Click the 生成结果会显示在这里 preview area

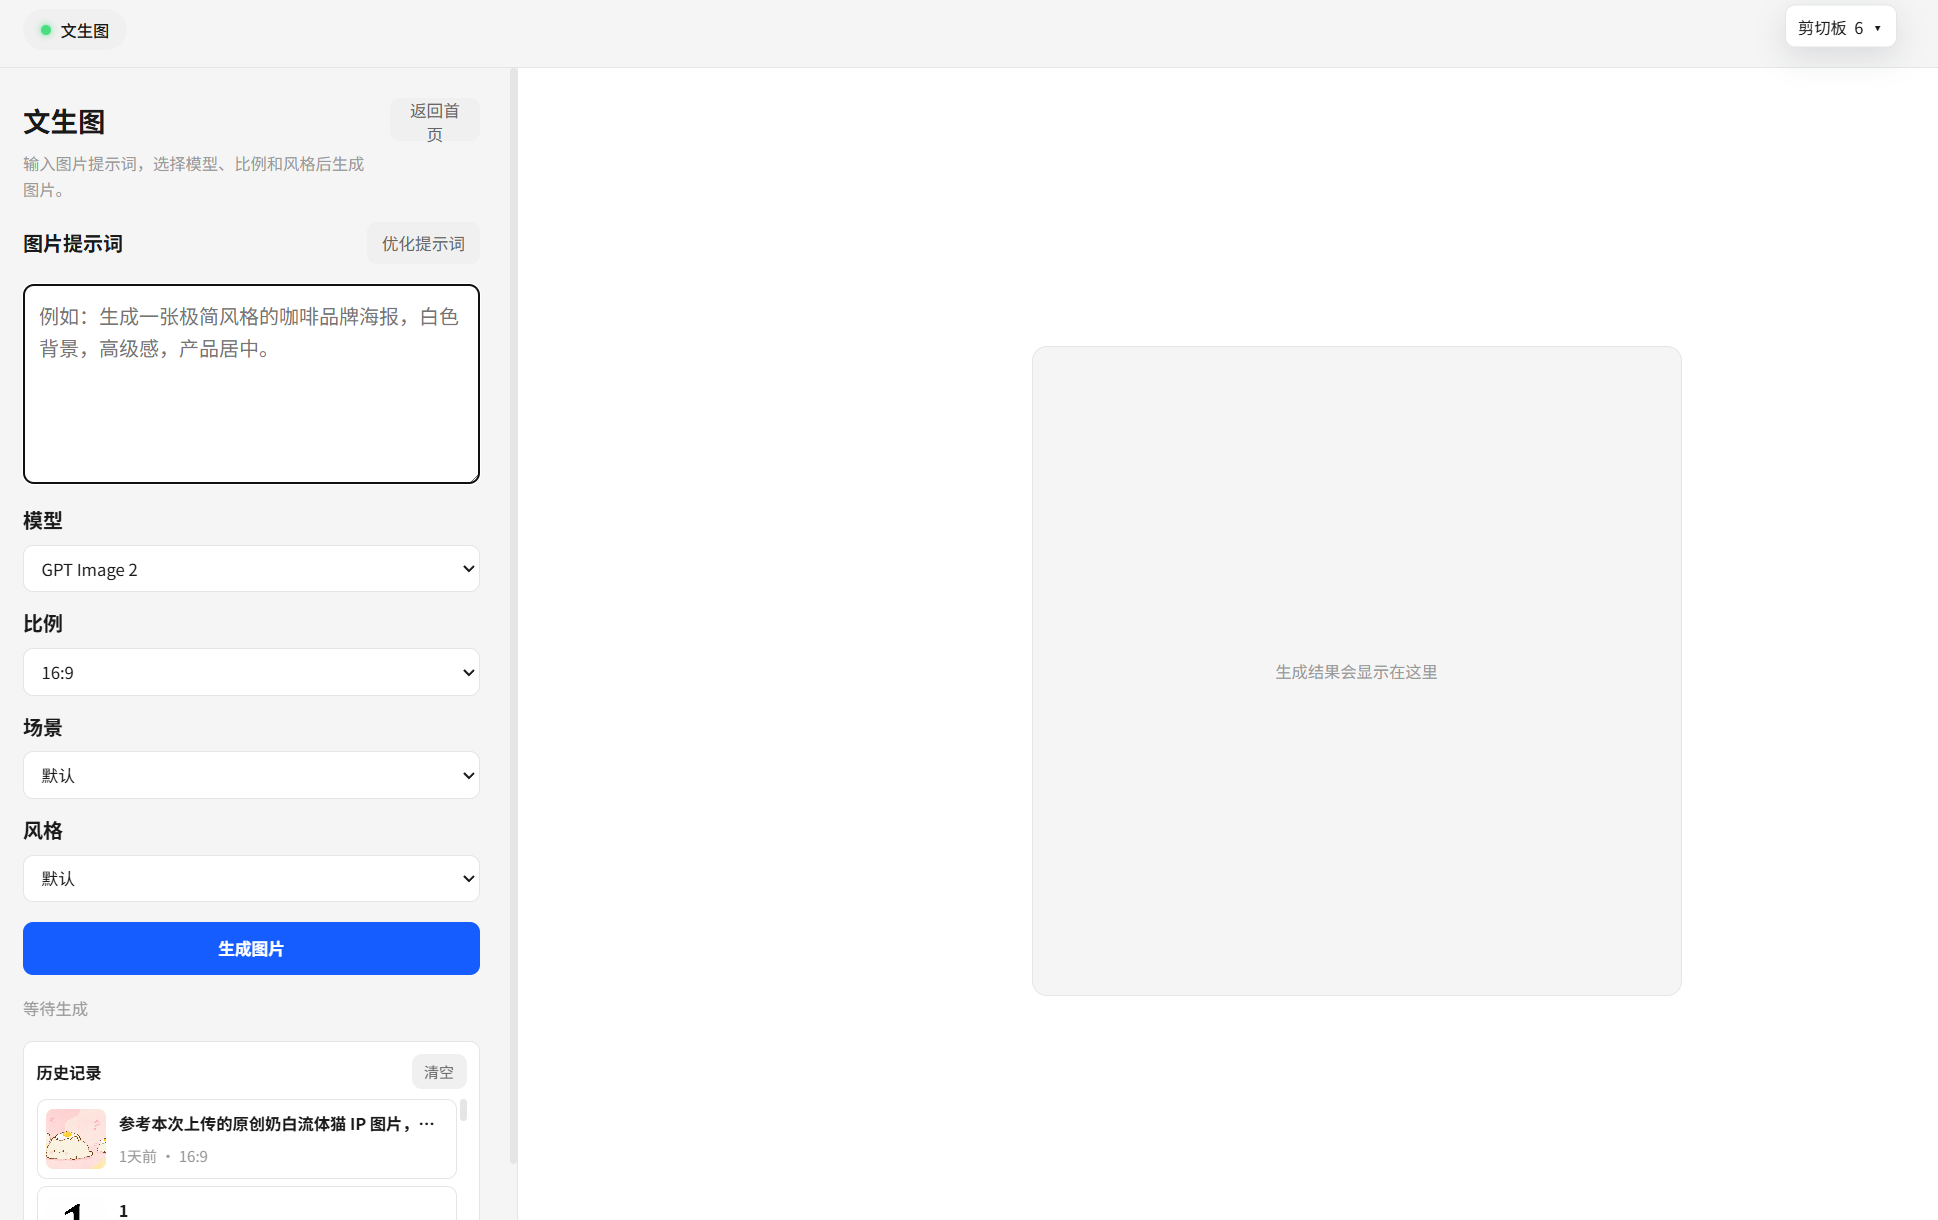tap(1356, 671)
